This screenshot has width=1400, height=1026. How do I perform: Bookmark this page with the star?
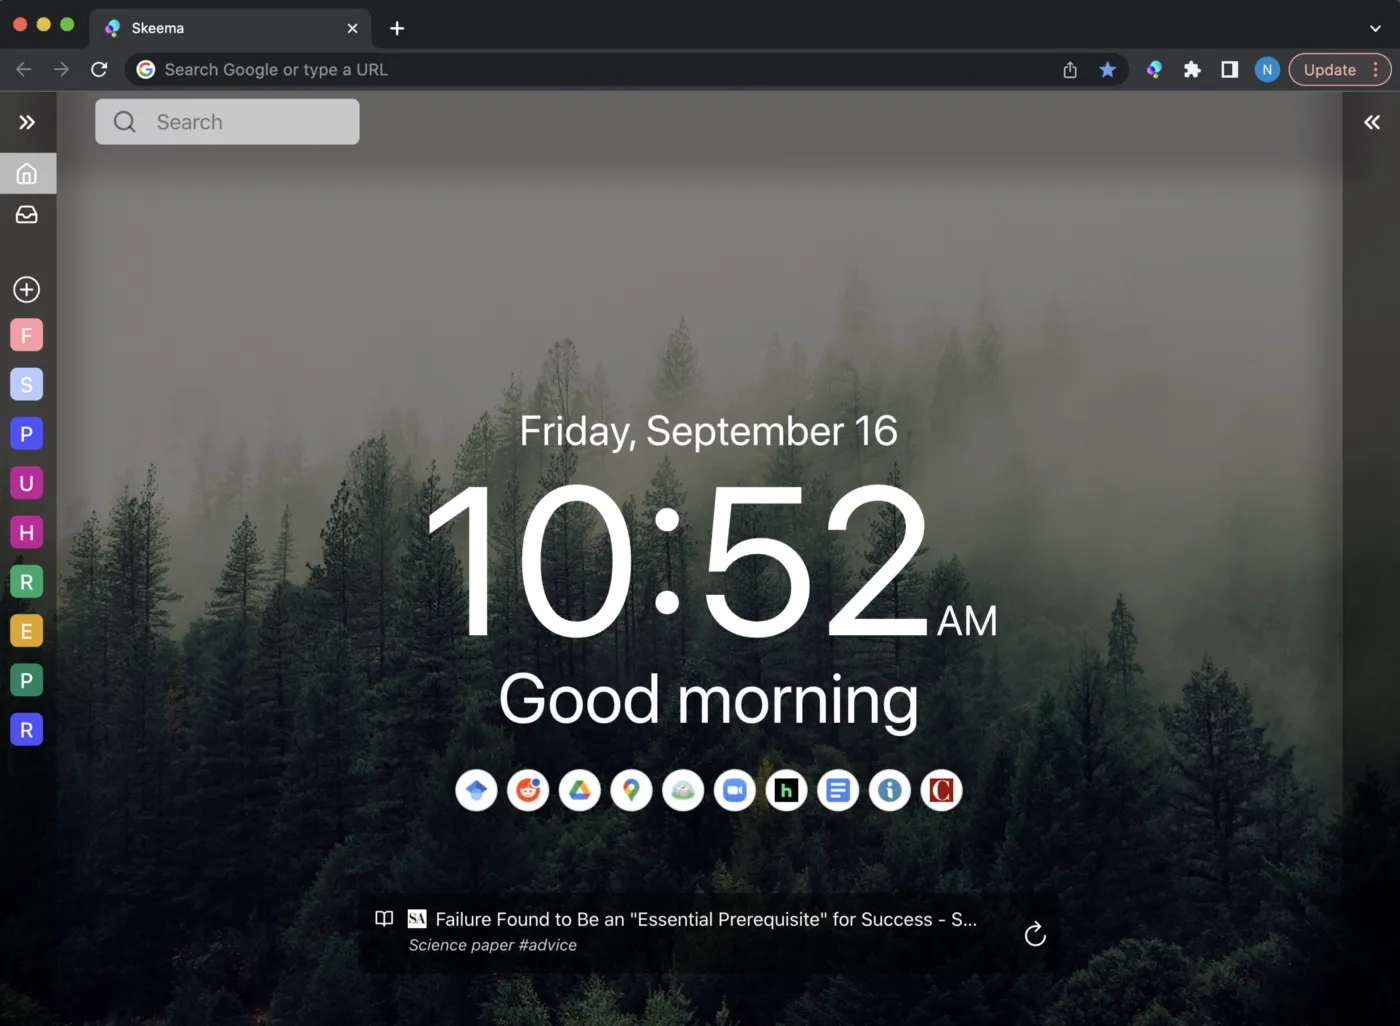pyautogui.click(x=1107, y=70)
